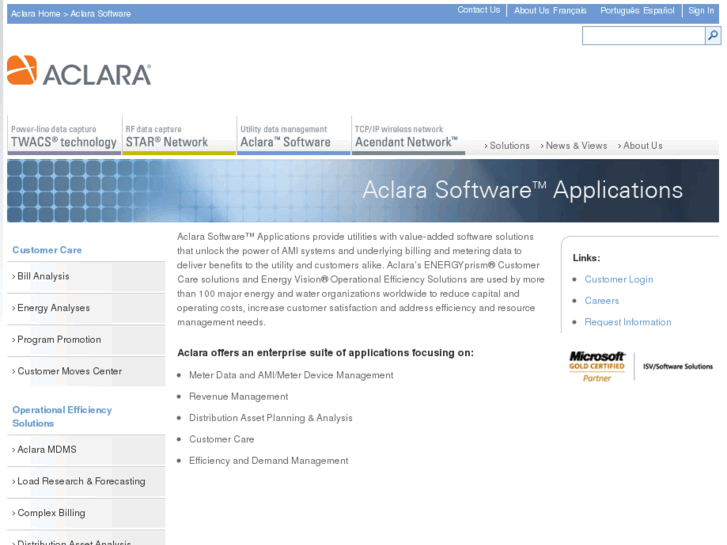Open Customer Moves Center in sidebar
The height and width of the screenshot is (545, 727).
click(x=86, y=371)
